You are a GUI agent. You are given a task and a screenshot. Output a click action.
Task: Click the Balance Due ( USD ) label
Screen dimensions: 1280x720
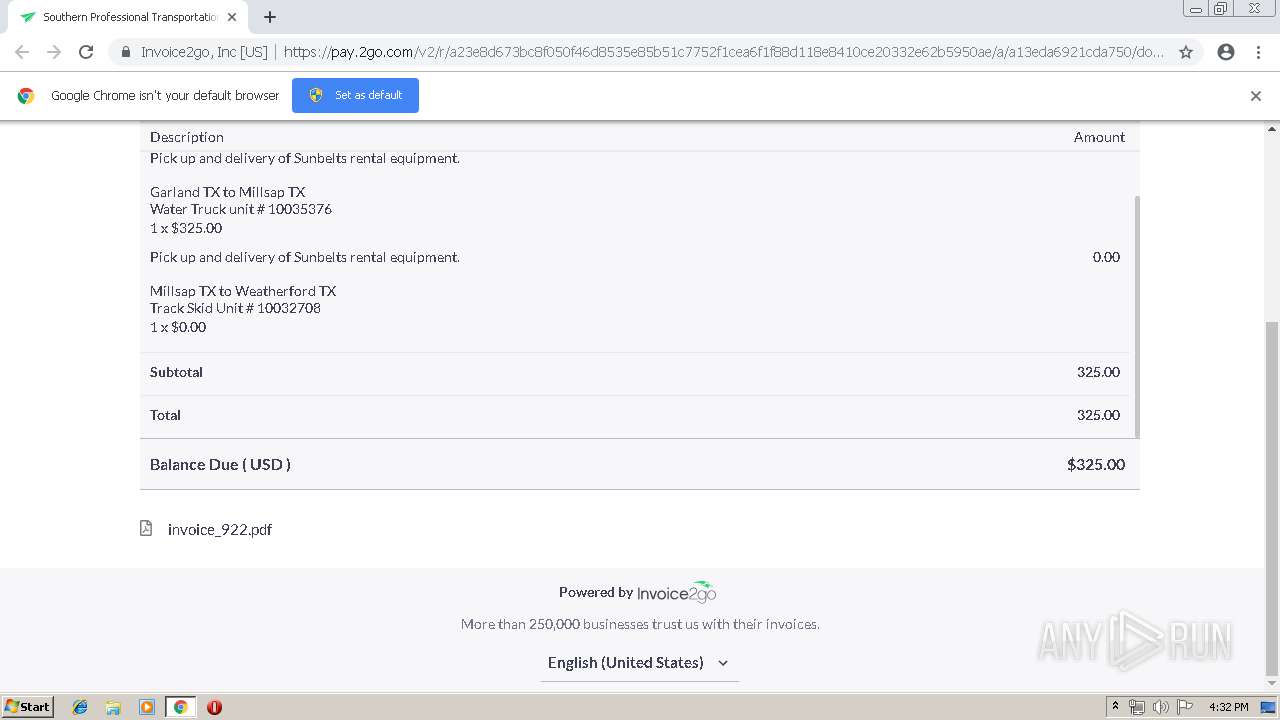[220, 464]
